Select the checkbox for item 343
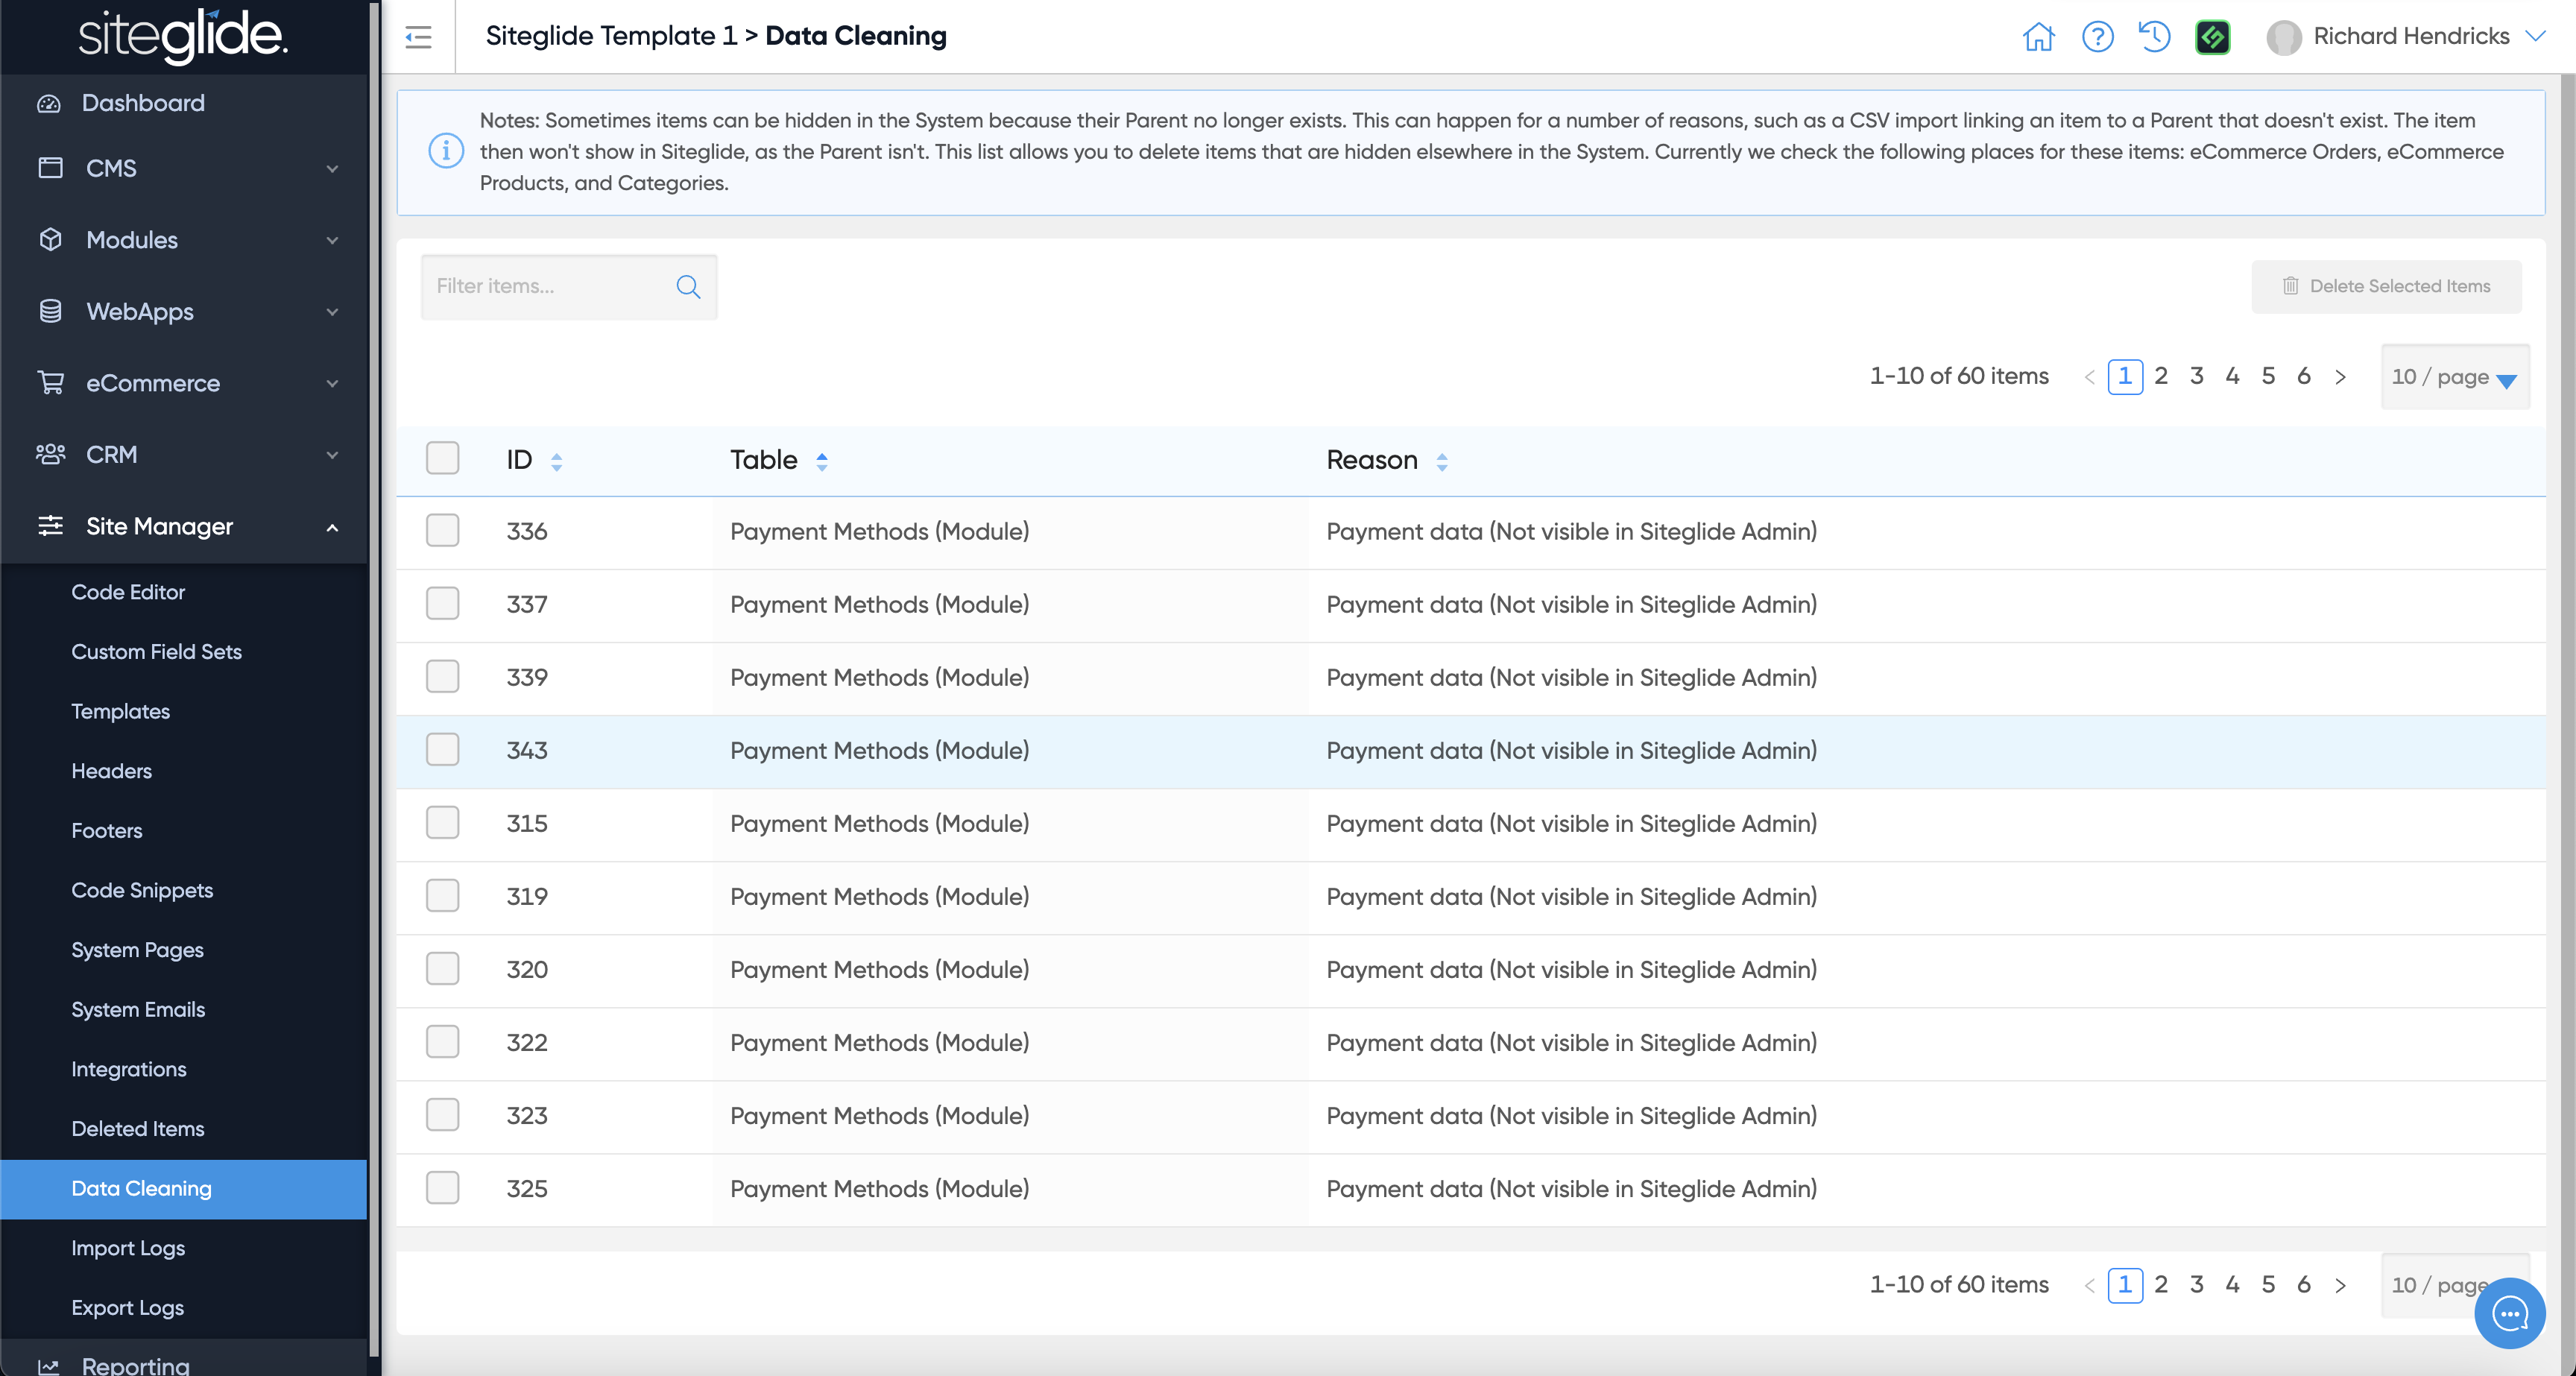Image resolution: width=2576 pixels, height=1376 pixels. point(442,749)
